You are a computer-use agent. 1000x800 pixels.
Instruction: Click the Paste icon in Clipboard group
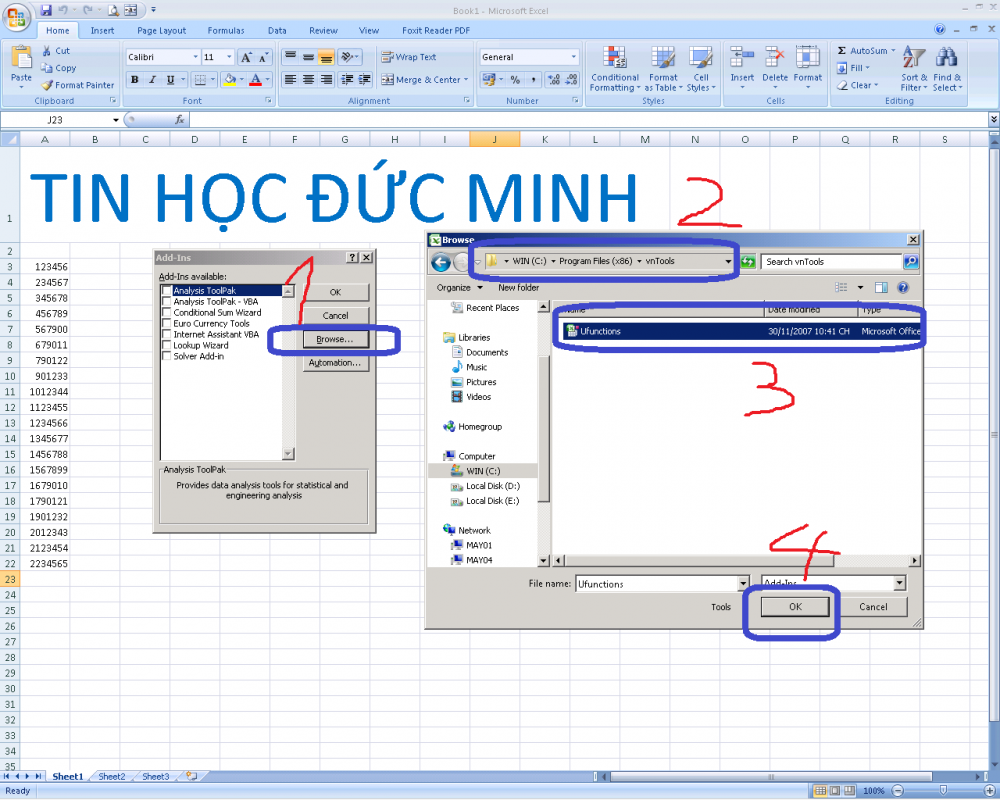pos(21,57)
